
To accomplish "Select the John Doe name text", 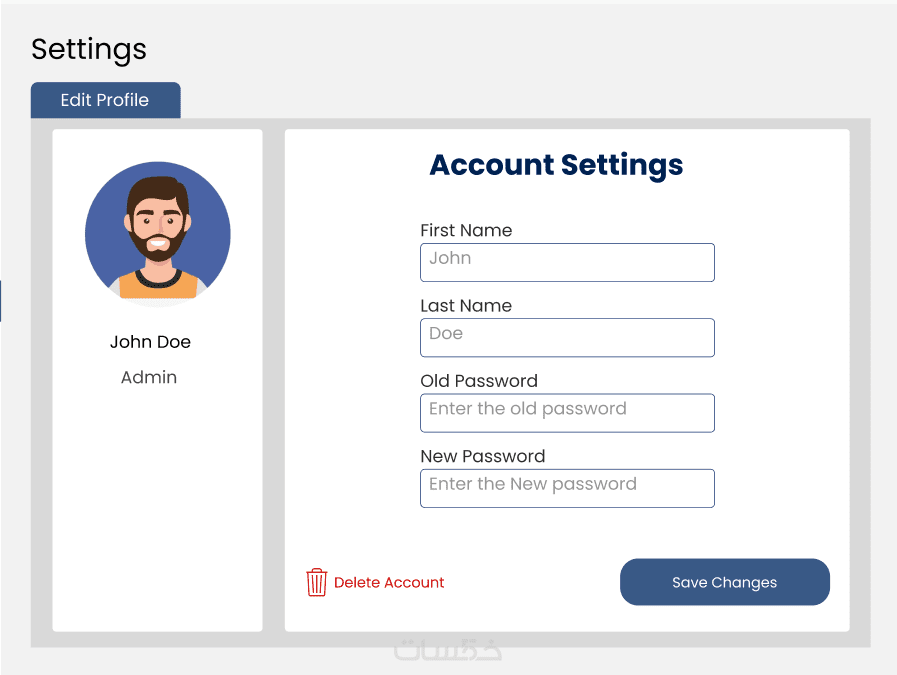I will [150, 342].
